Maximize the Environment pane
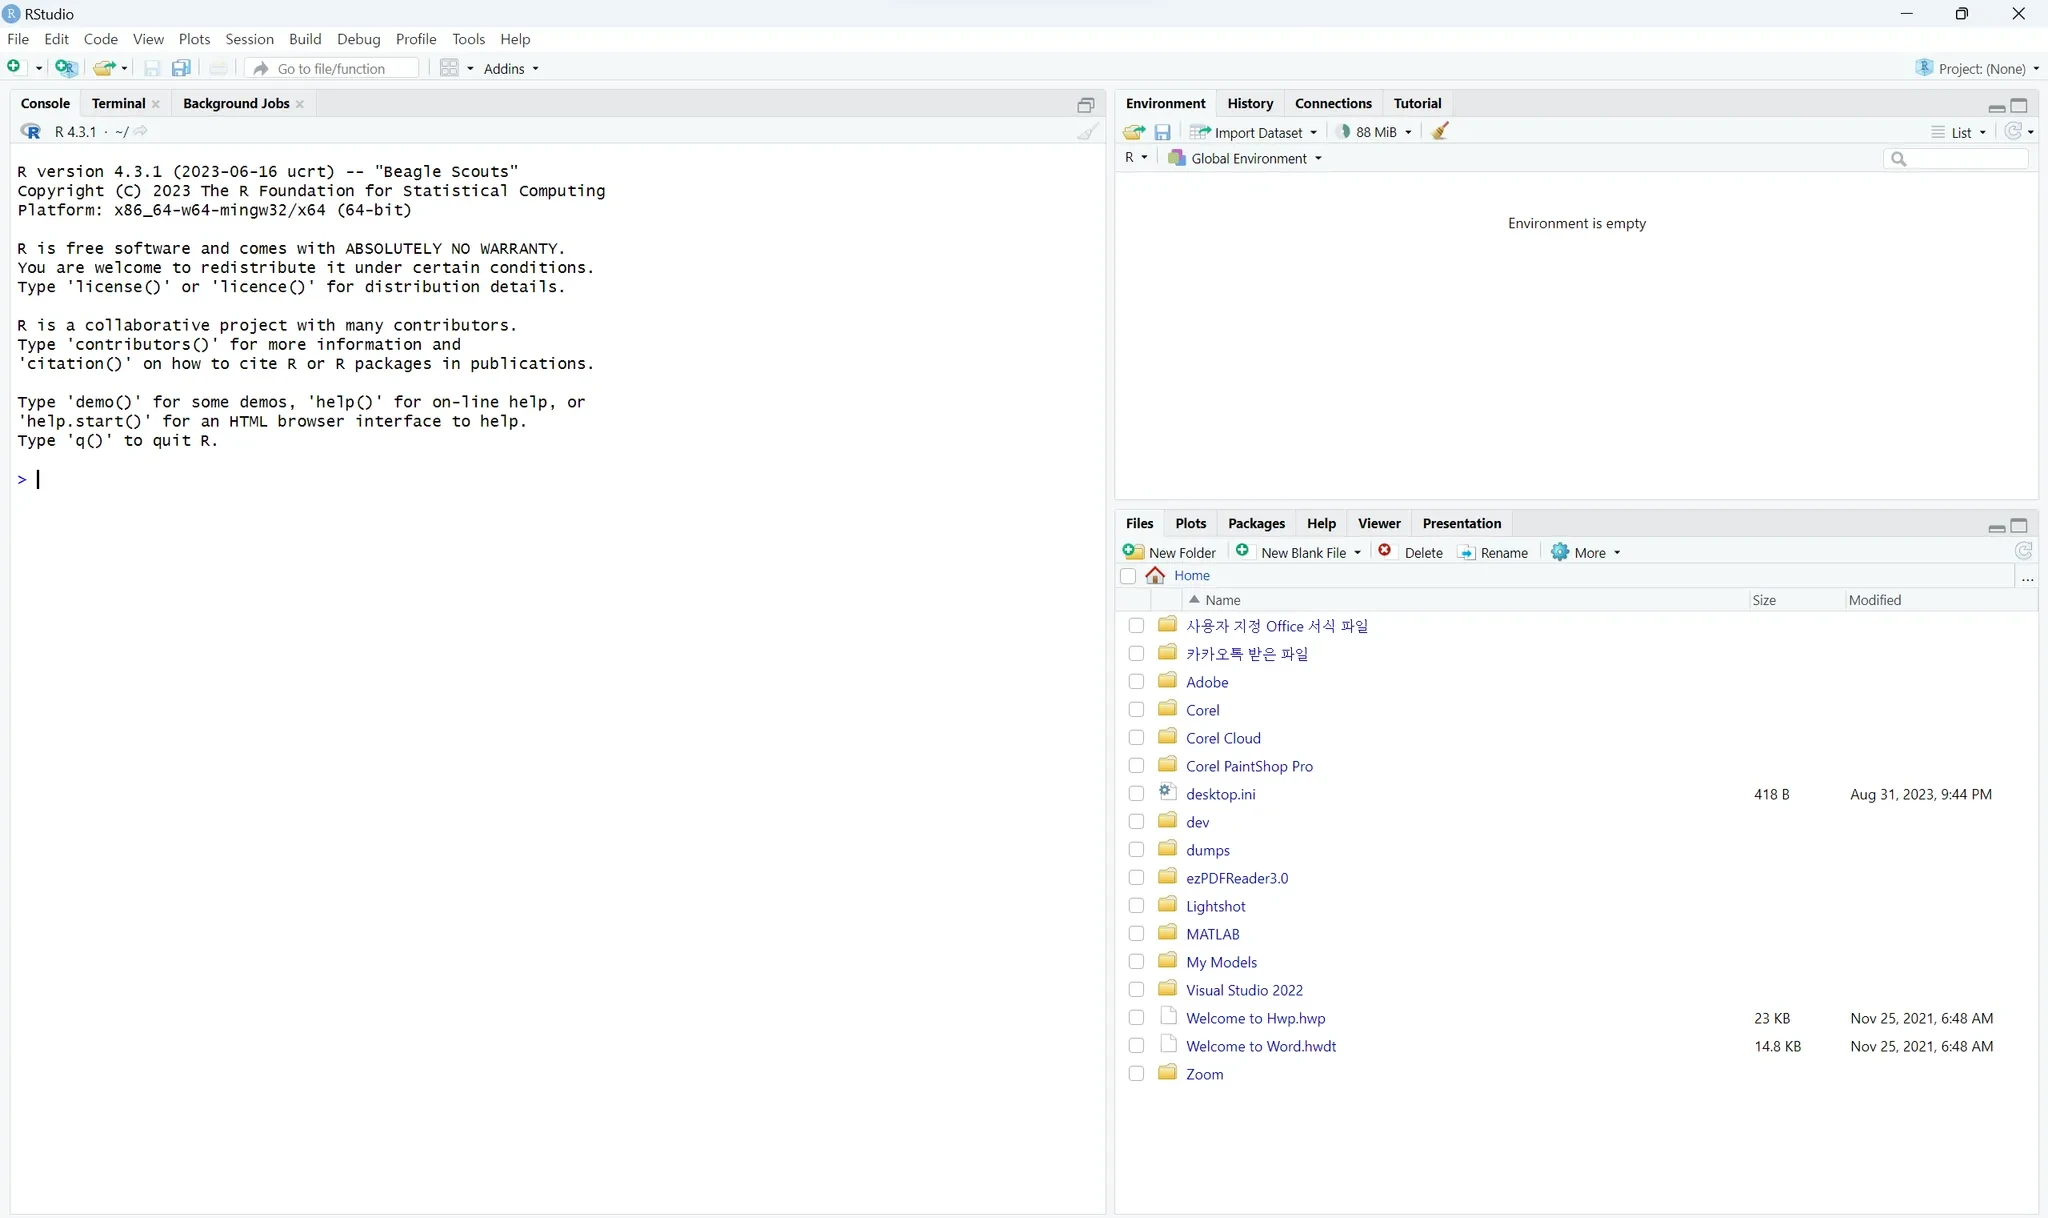 pyautogui.click(x=2019, y=105)
